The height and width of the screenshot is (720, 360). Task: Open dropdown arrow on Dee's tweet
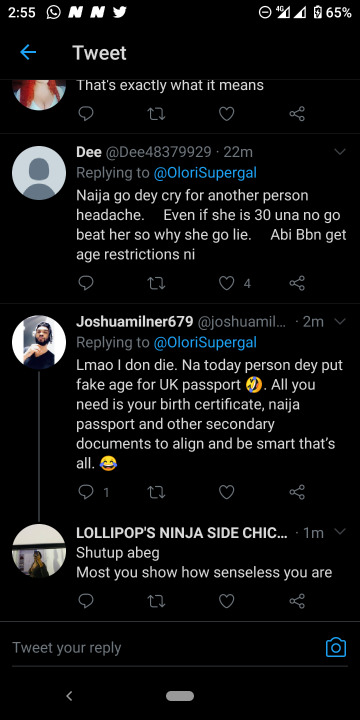pos(340,152)
